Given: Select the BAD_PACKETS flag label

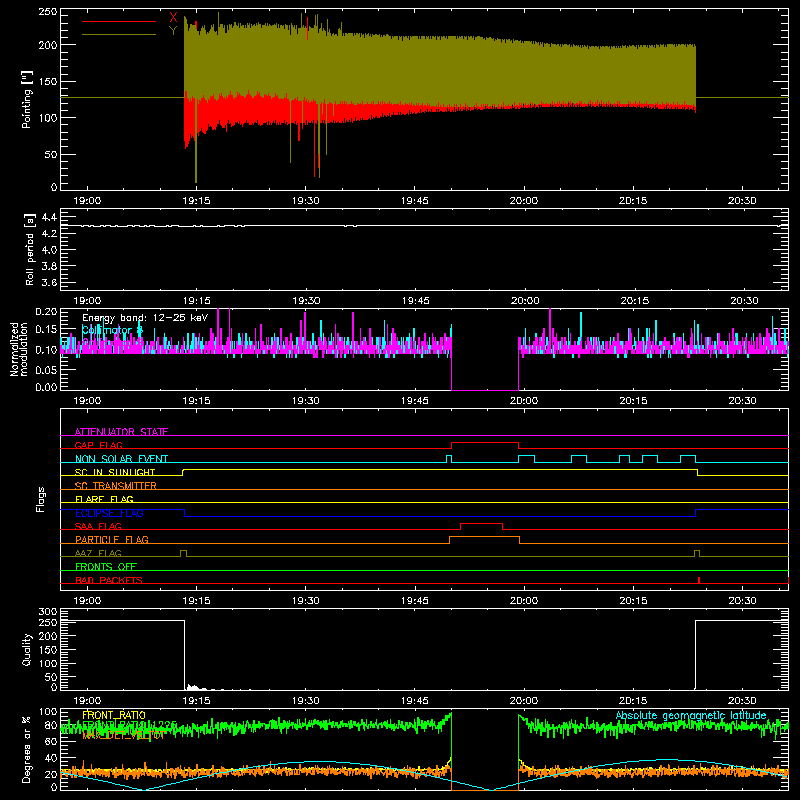Looking at the screenshot, I should [109, 580].
